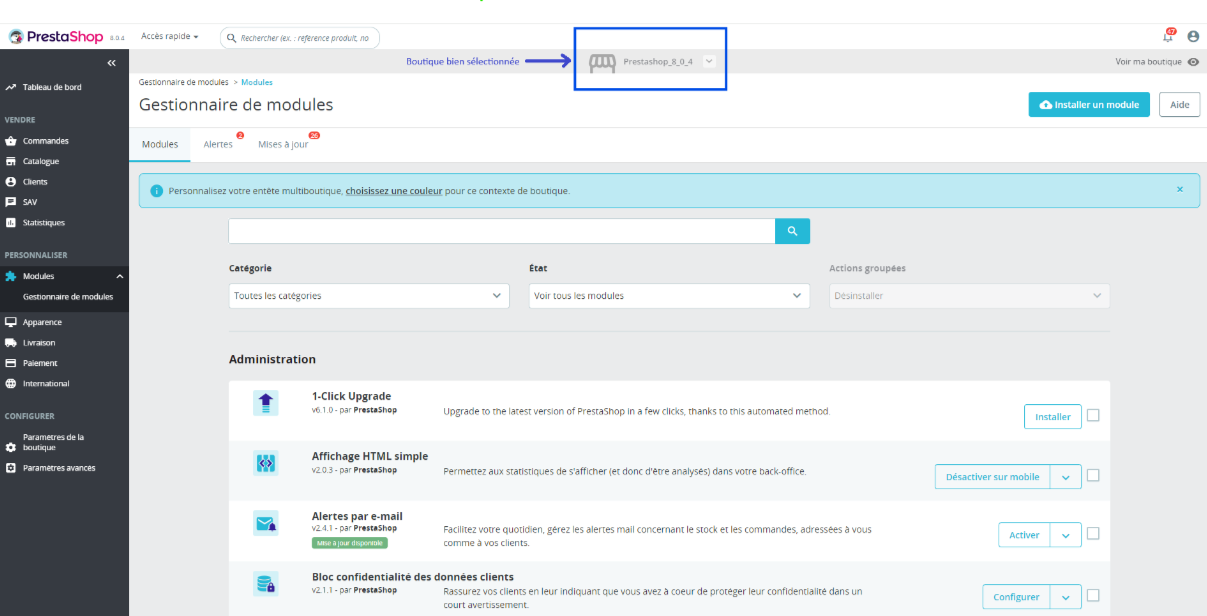Check the box for Affichage HTML simple

coord(1093,475)
